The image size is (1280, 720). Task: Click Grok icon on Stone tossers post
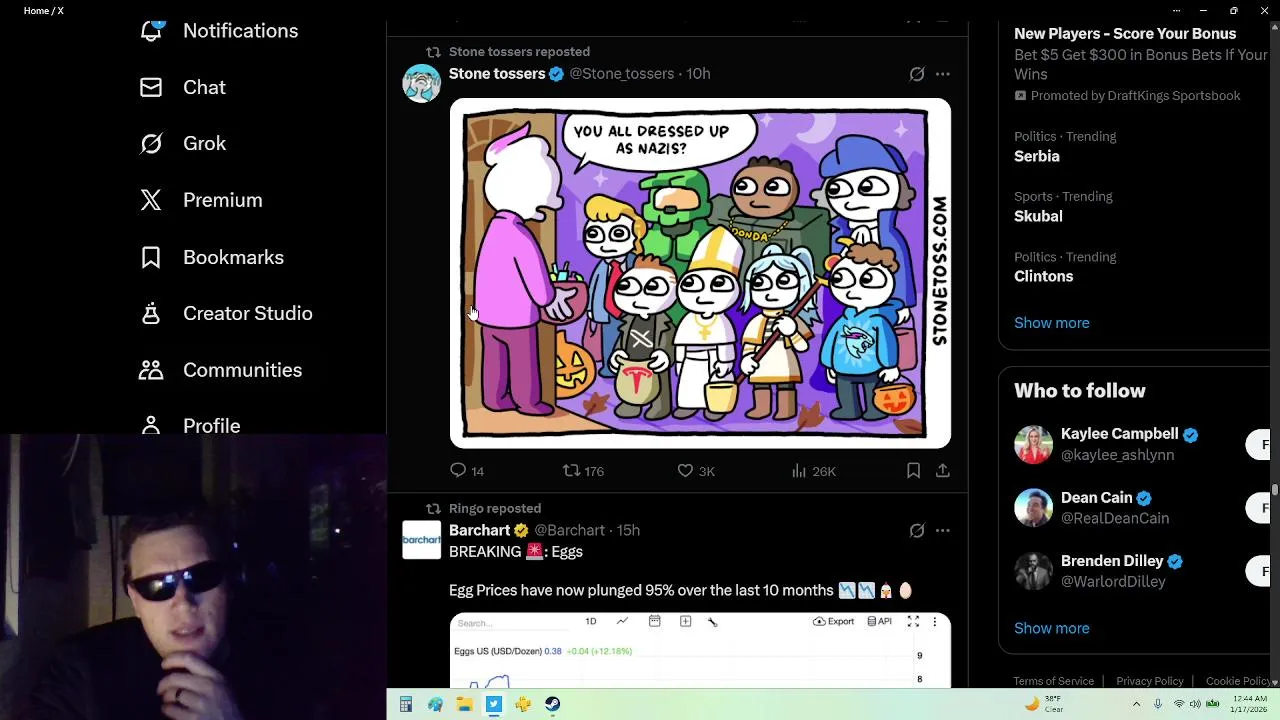coord(917,74)
